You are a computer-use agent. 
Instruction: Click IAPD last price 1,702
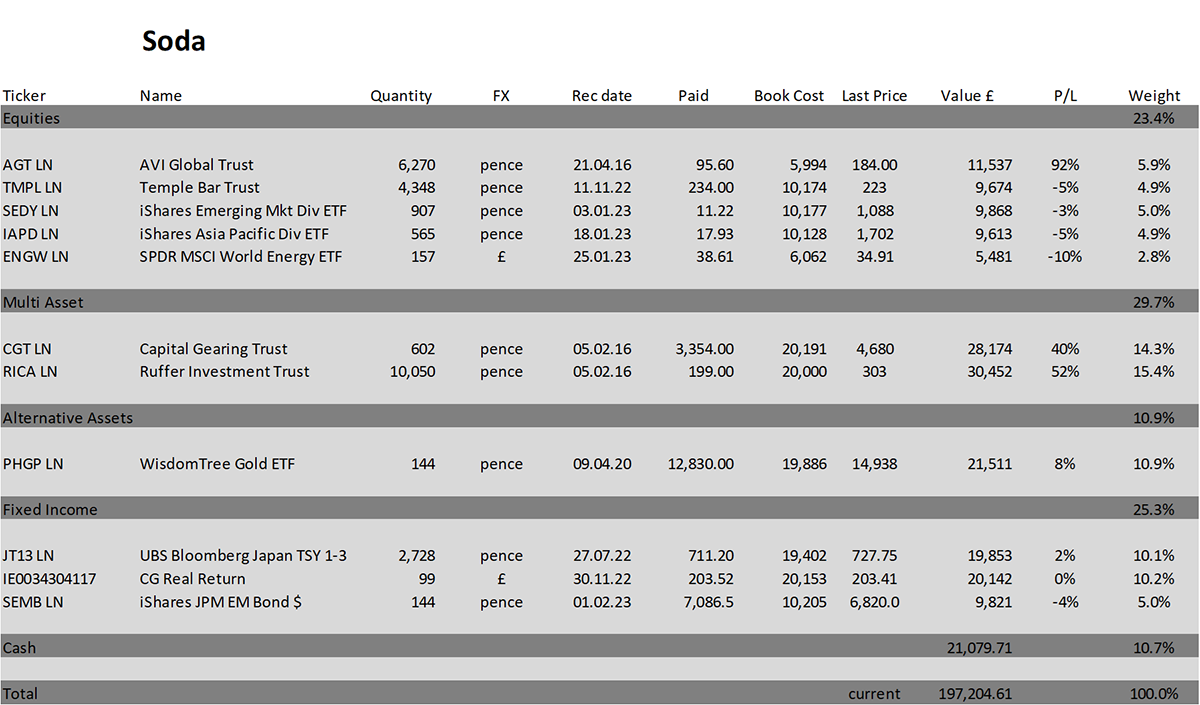click(x=875, y=234)
